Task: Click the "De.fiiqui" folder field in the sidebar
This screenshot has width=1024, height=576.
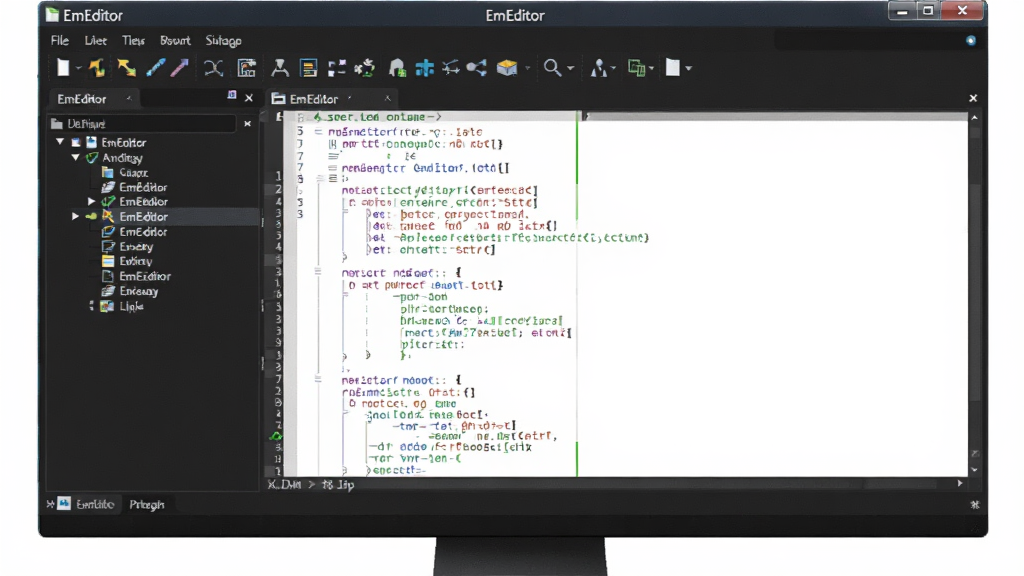Action: (x=142, y=123)
